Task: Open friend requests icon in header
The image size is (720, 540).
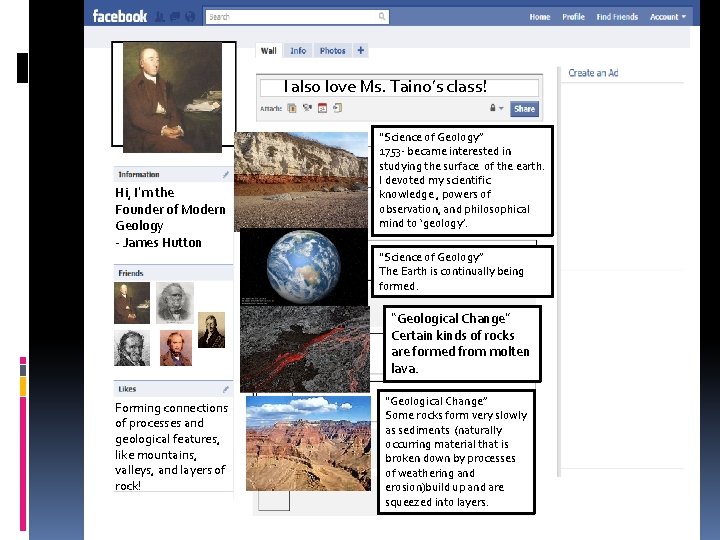Action: coord(159,17)
